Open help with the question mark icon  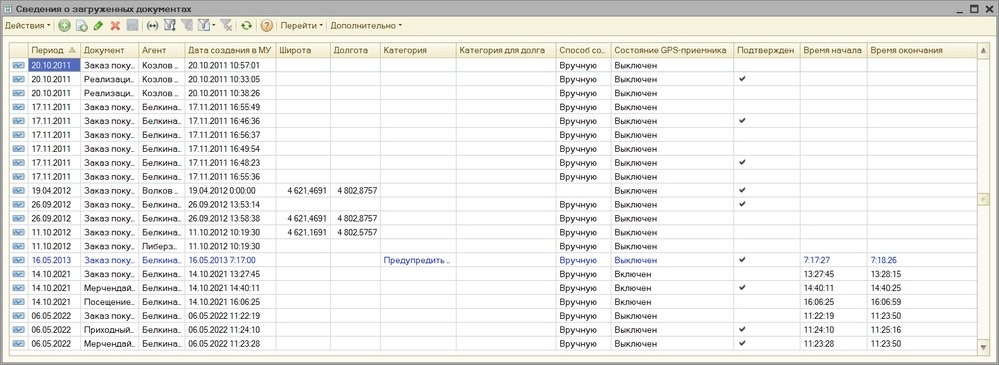pyautogui.click(x=266, y=25)
